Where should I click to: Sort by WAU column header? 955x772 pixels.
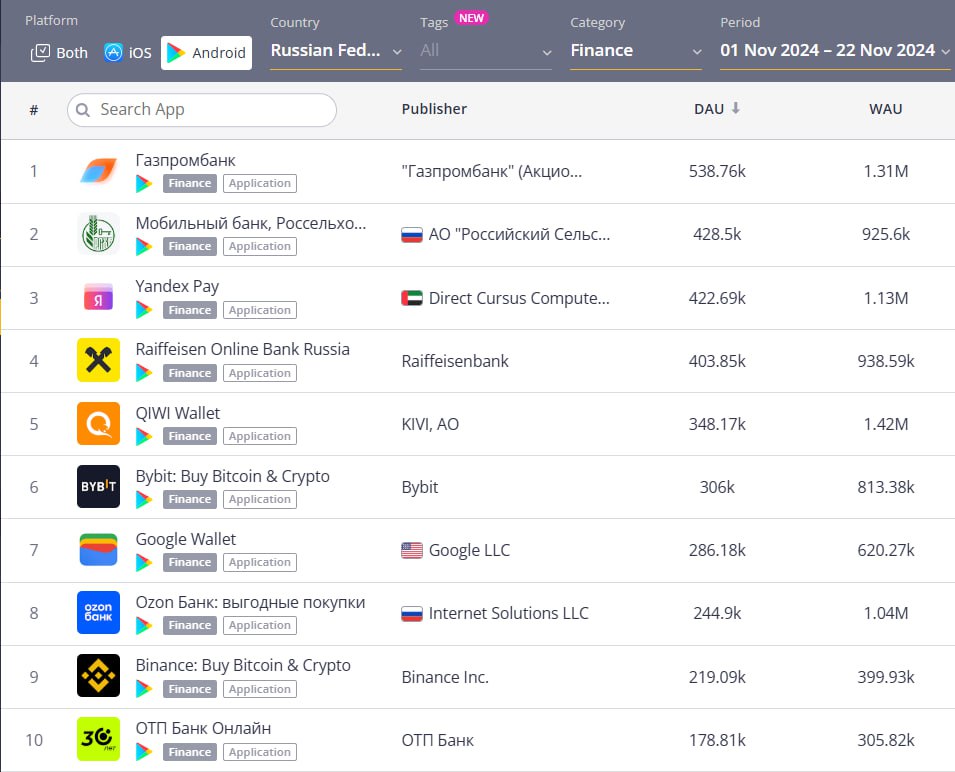tap(886, 109)
